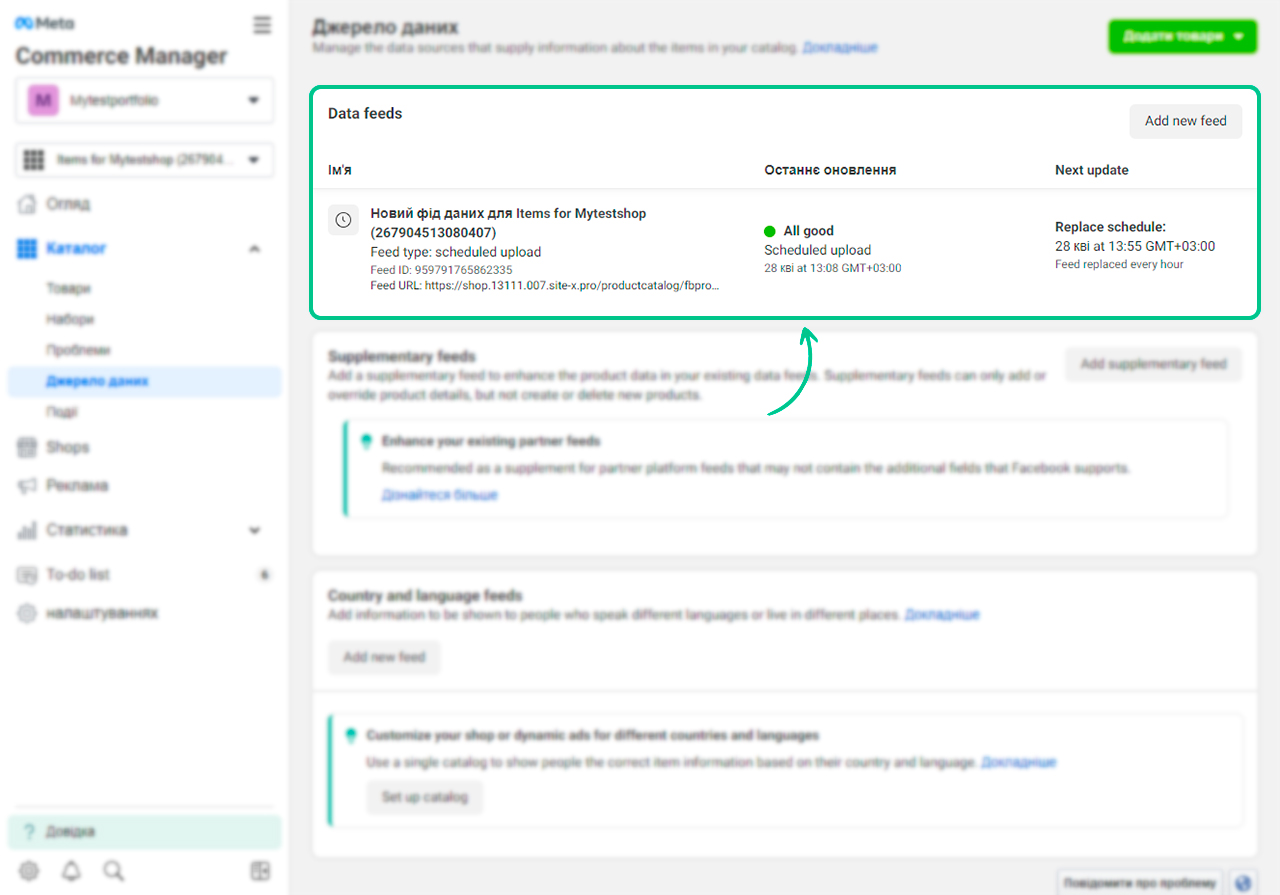Click the clock icon beside the feed name
Image resolution: width=1280 pixels, height=895 pixels.
point(343,220)
